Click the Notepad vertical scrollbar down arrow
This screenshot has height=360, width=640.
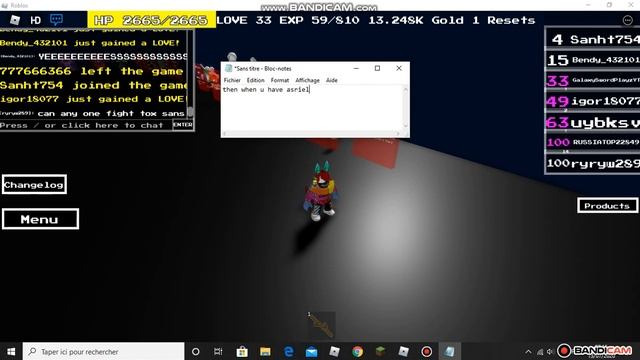(405, 126)
